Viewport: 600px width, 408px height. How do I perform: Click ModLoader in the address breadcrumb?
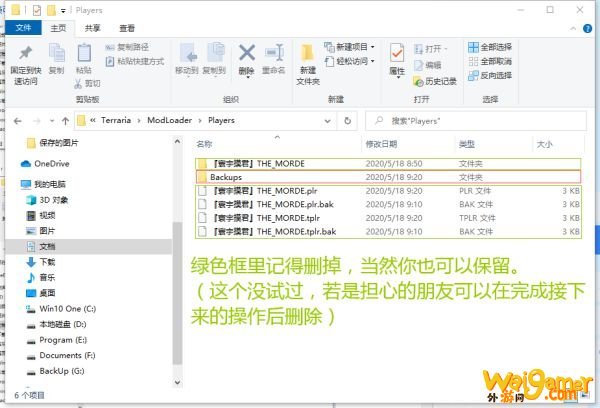[x=170, y=121]
